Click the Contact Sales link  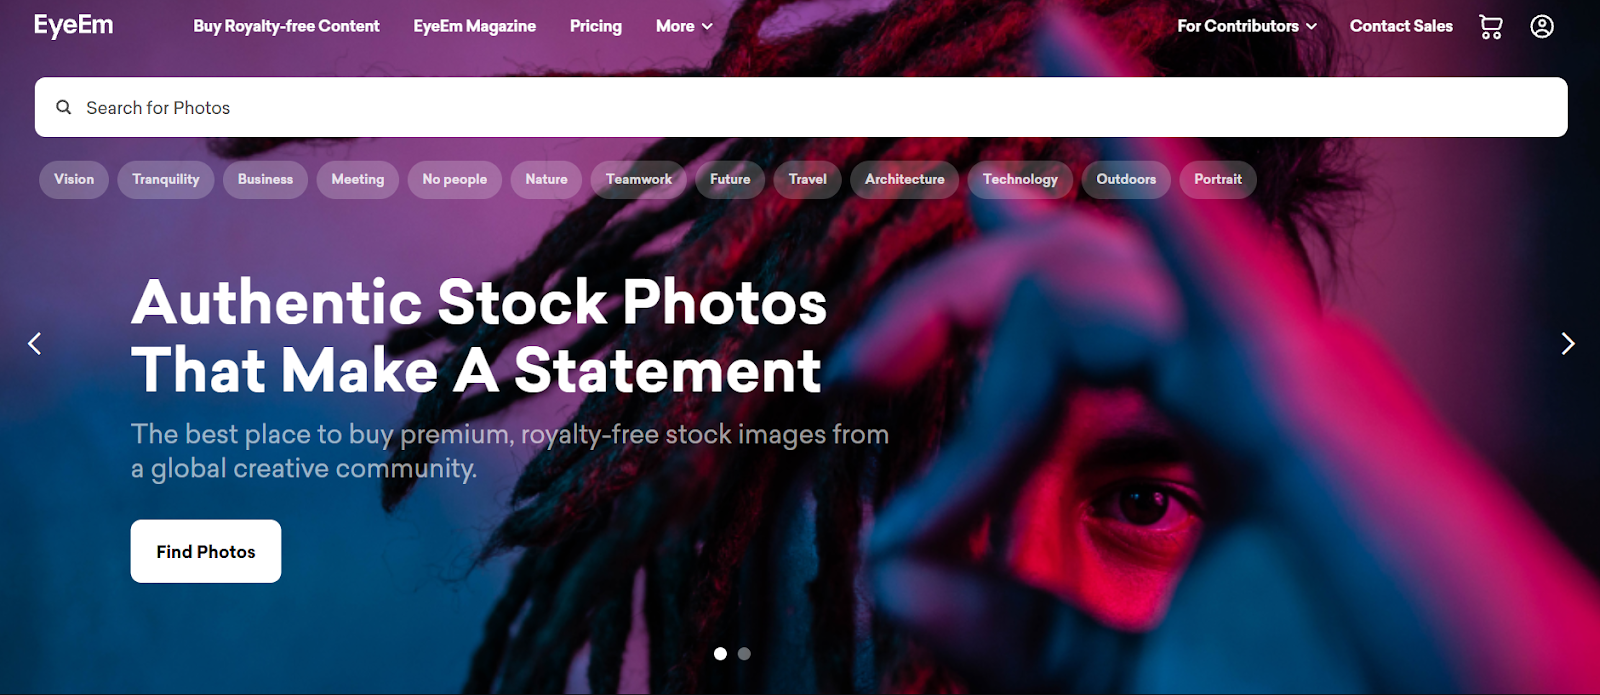pos(1401,26)
